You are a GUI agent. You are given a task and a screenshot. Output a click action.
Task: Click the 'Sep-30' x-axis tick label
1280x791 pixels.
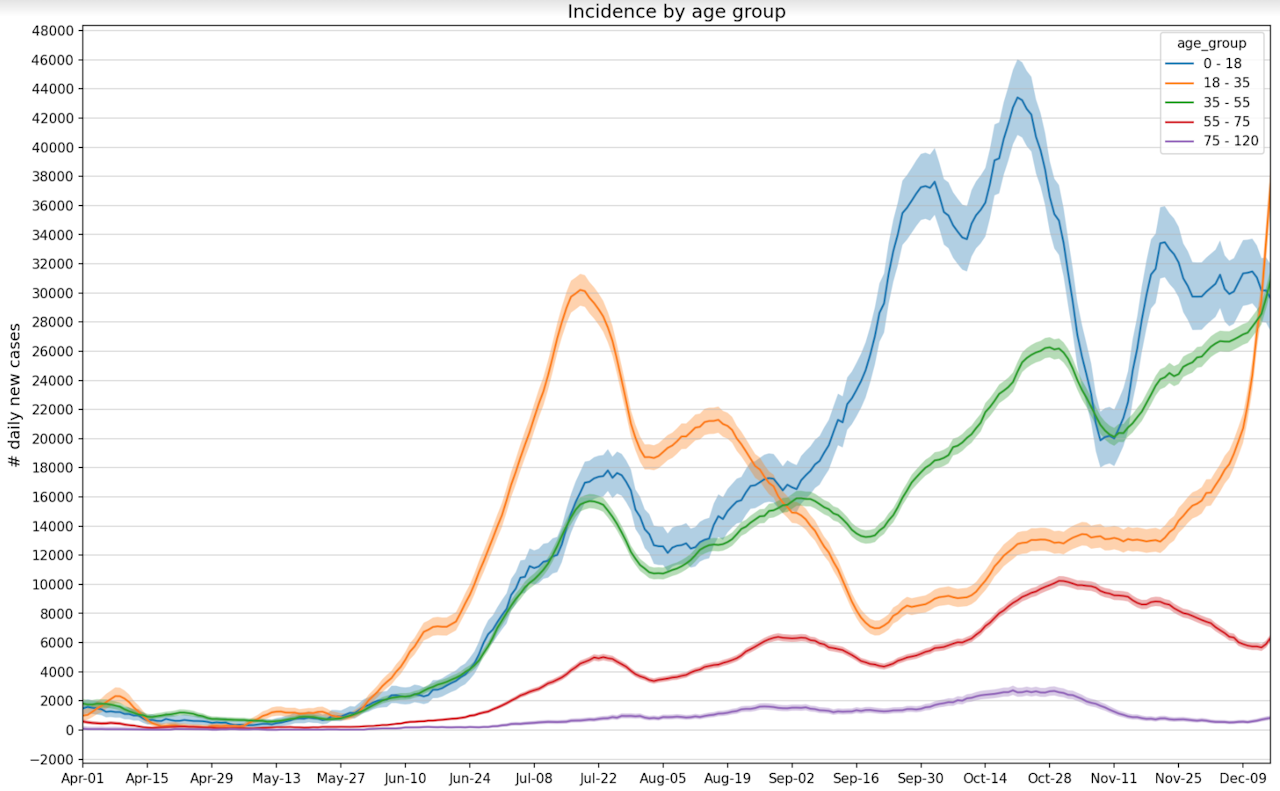click(919, 777)
